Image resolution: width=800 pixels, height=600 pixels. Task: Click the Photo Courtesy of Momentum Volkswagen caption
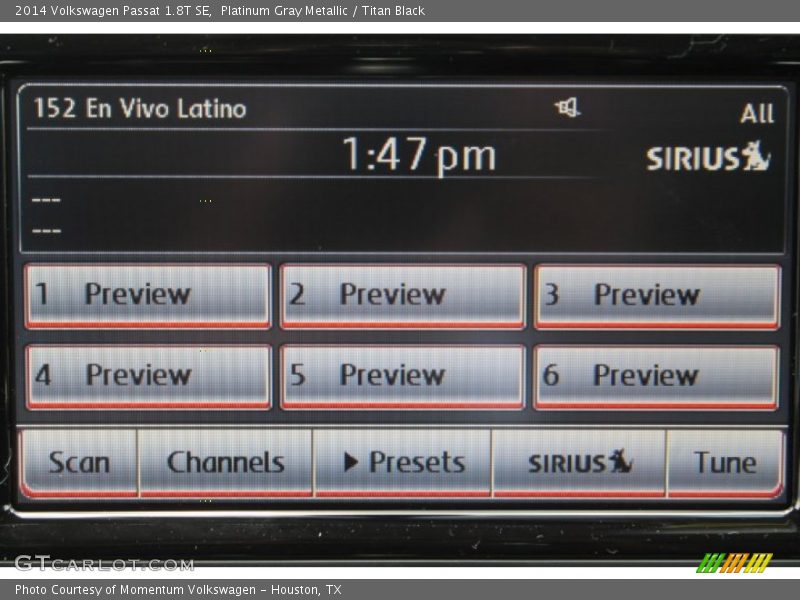(178, 590)
